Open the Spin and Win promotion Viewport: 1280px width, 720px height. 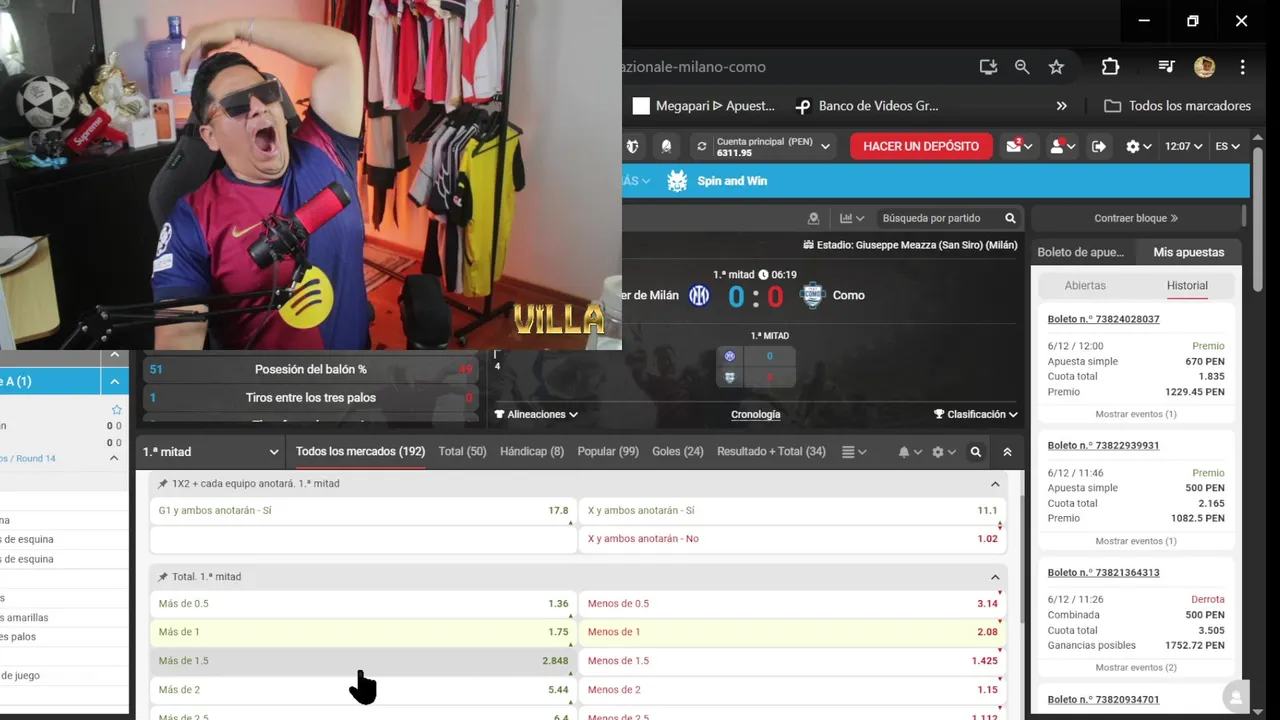[x=717, y=181]
